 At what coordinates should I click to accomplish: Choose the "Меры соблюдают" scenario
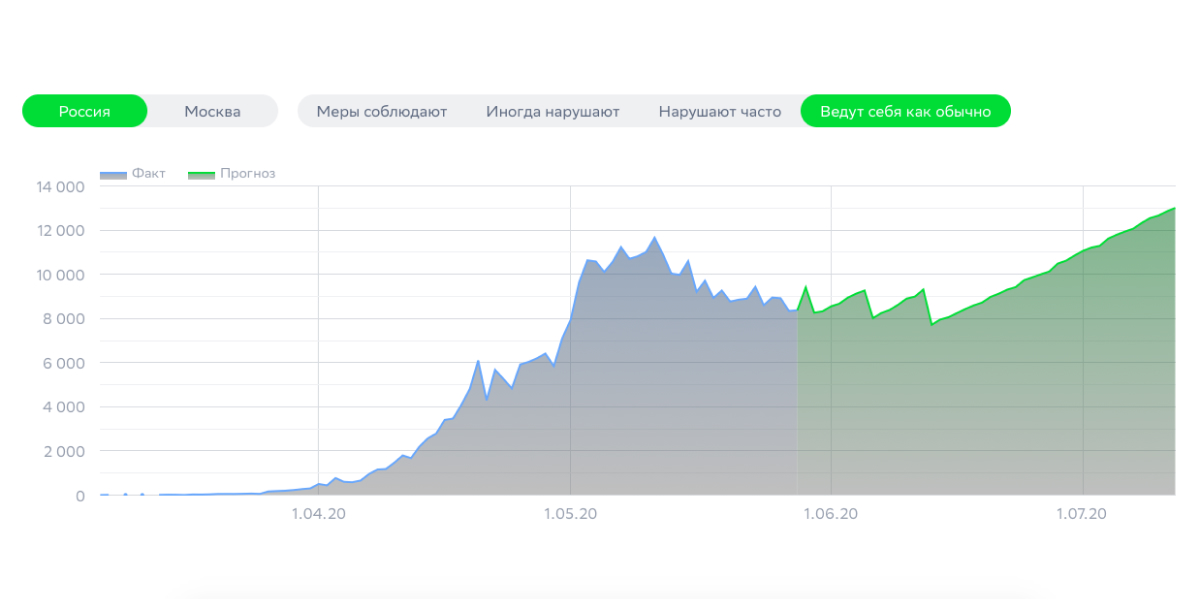pyautogui.click(x=381, y=111)
